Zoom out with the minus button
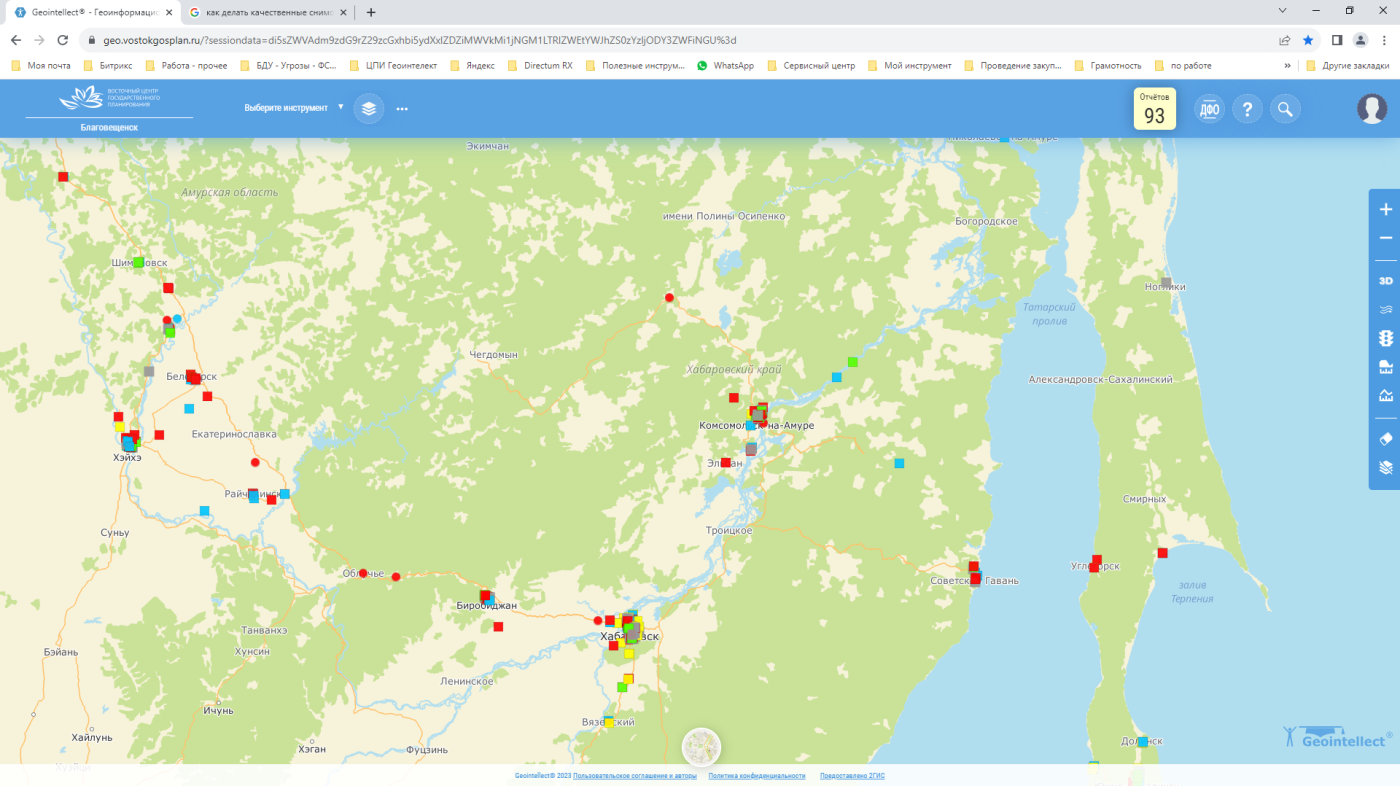Viewport: 1400px width, 786px height. click(1385, 238)
